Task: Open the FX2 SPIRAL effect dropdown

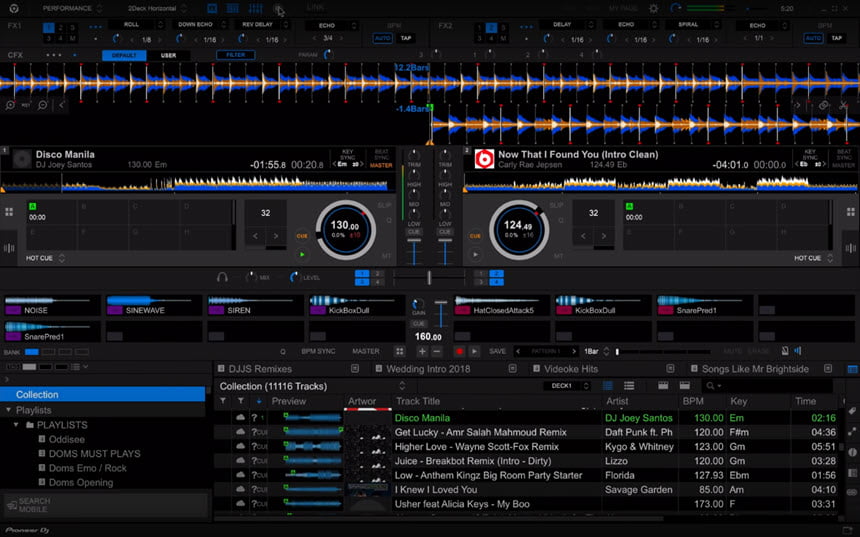Action: (693, 25)
